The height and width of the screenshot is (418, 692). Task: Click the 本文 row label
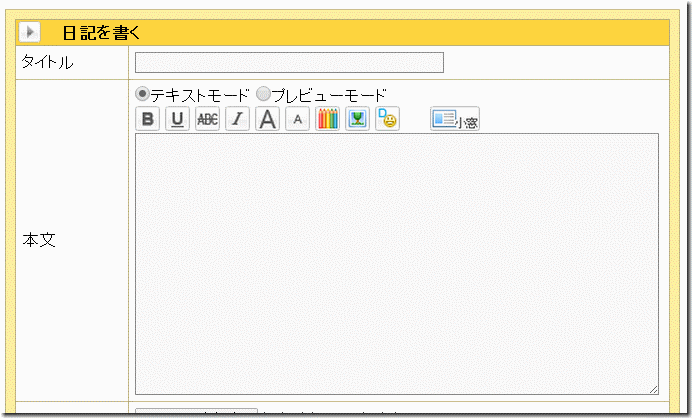tap(39, 240)
